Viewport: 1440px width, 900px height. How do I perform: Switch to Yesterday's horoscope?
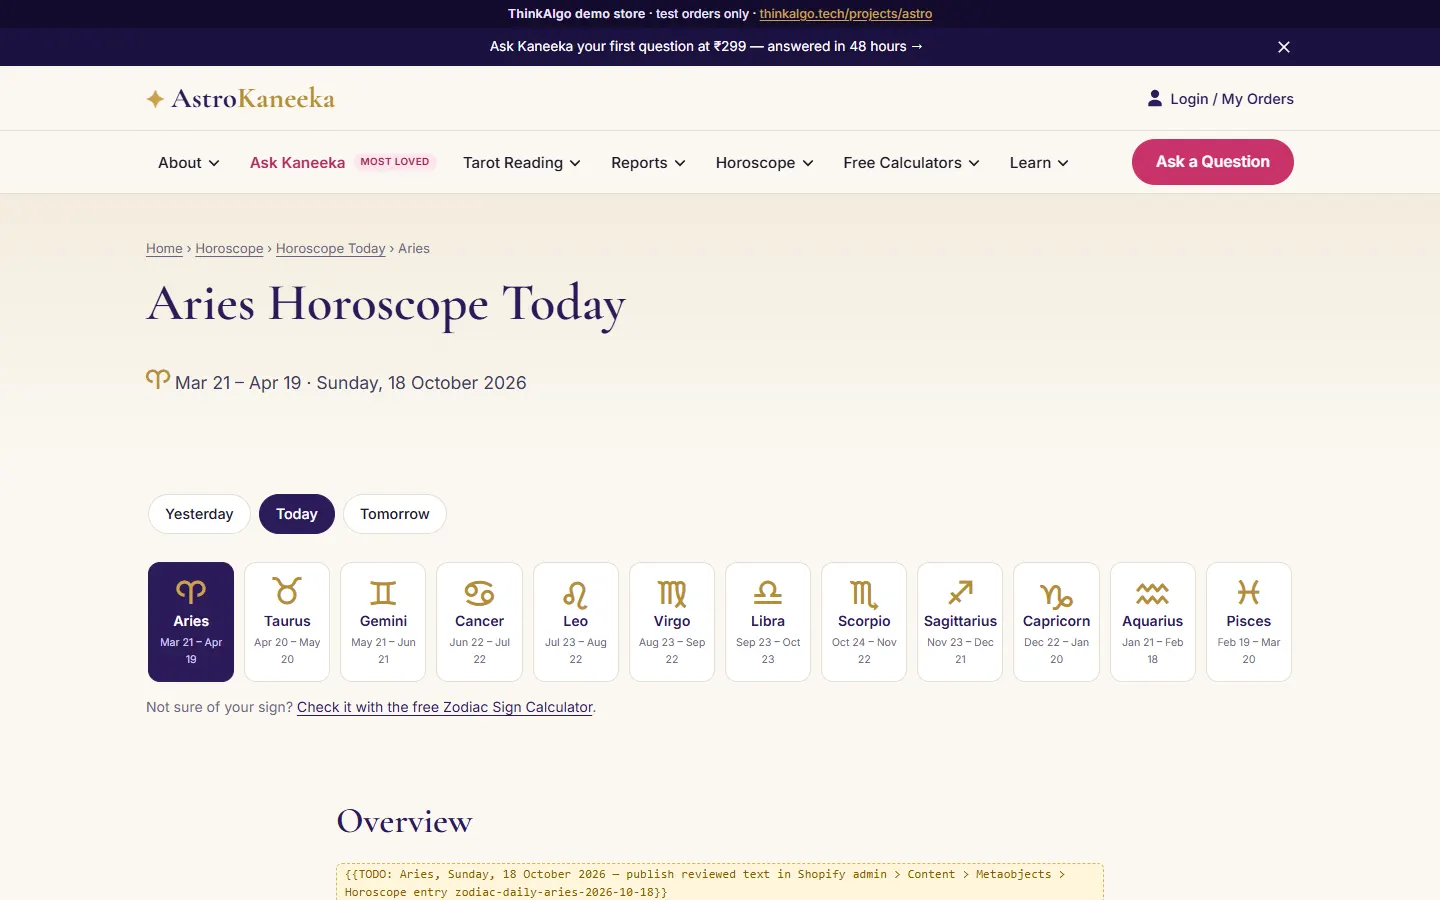(199, 514)
